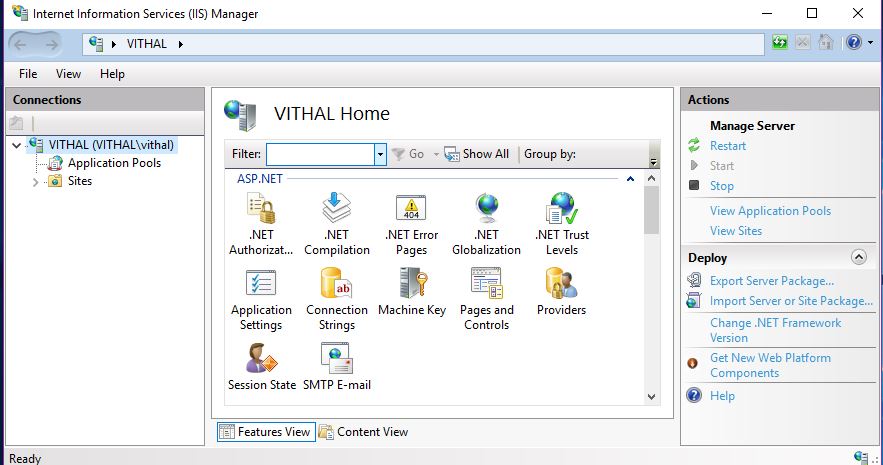The image size is (883, 465).
Task: Click View Sites link
Action: click(x=735, y=231)
